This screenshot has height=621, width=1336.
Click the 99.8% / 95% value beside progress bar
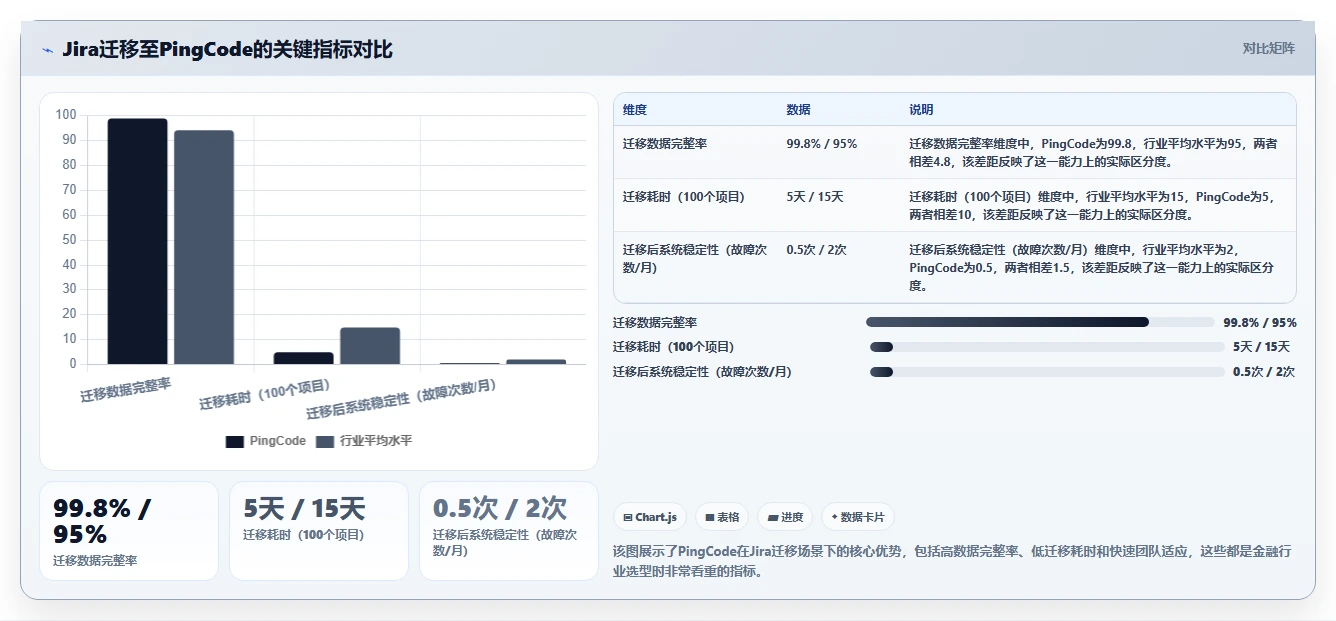[1260, 322]
